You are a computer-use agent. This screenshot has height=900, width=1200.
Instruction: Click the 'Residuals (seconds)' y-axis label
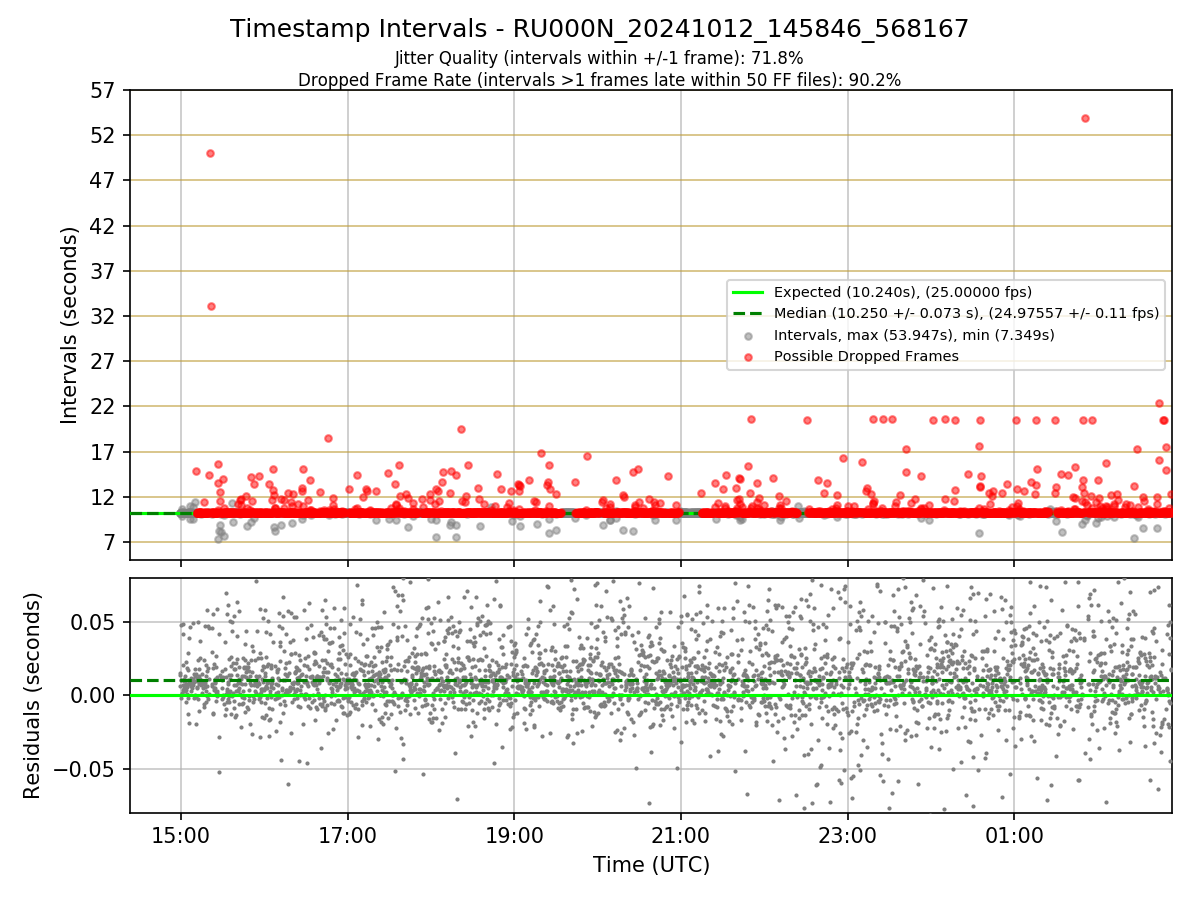pos(33,695)
